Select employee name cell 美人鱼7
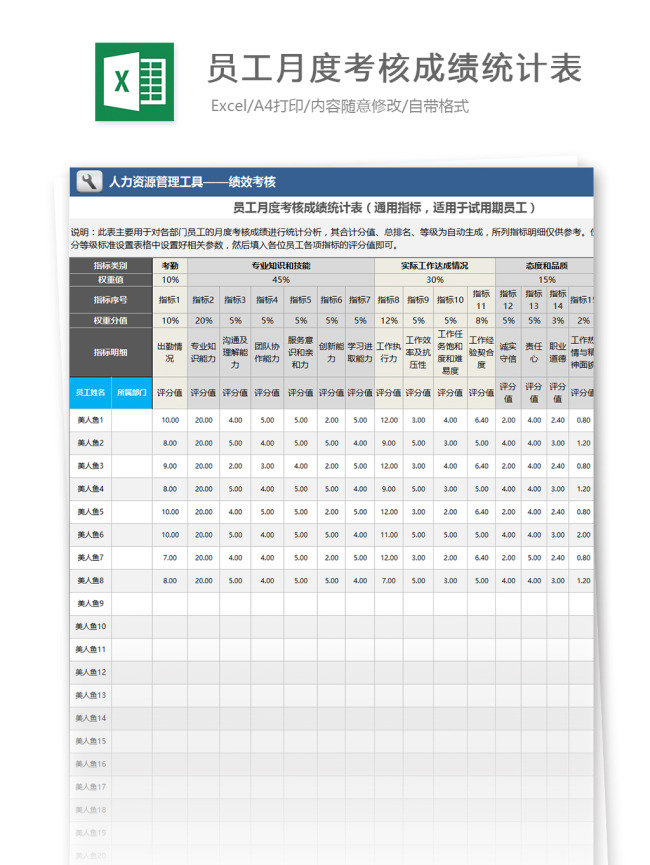 tap(90, 558)
